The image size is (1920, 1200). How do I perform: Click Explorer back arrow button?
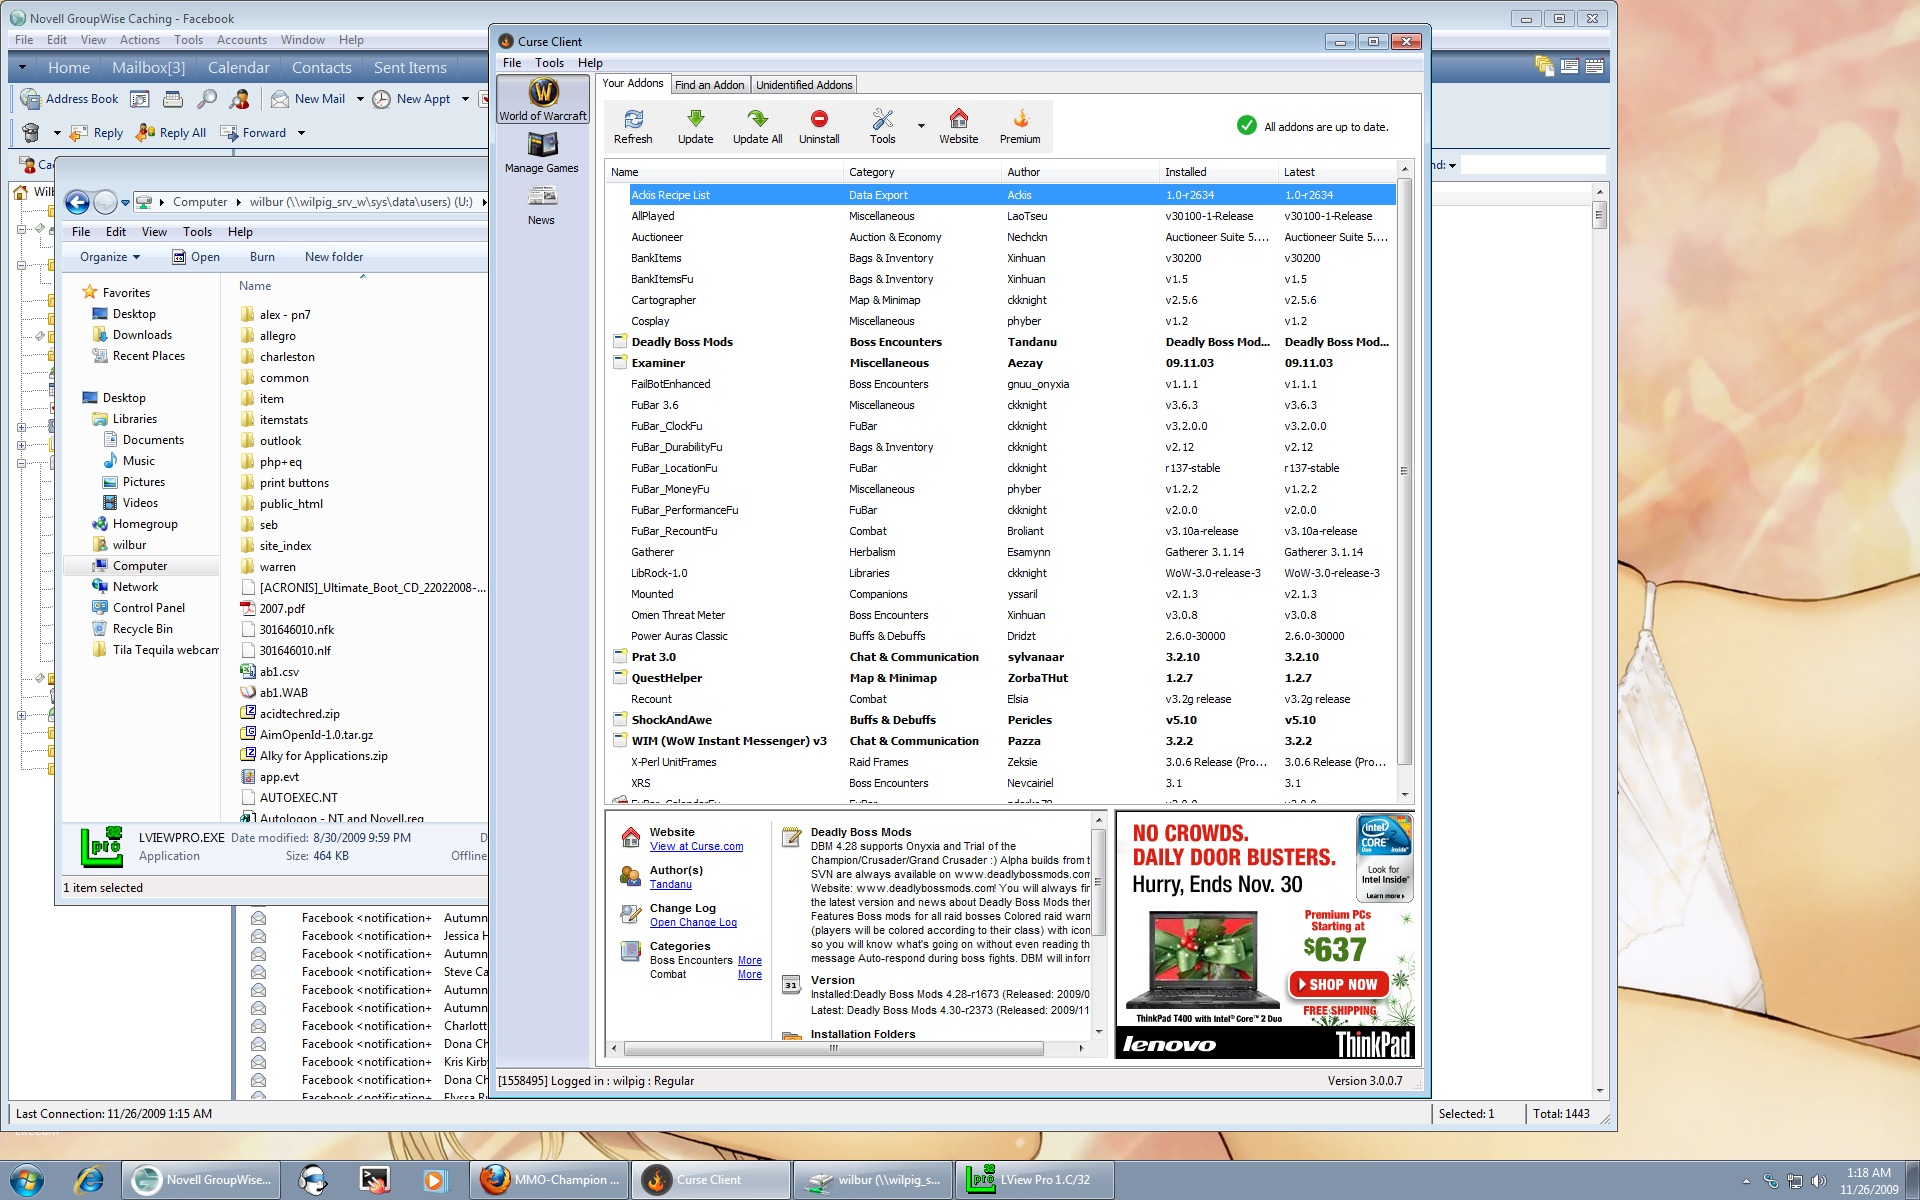click(77, 202)
